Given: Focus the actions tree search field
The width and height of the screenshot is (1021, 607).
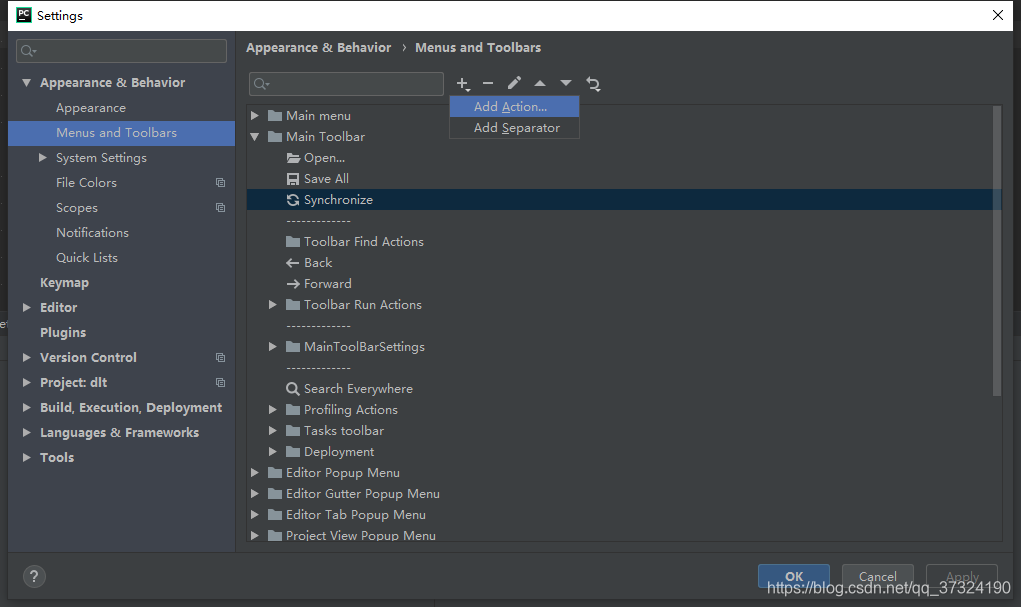Looking at the screenshot, I should pos(346,84).
